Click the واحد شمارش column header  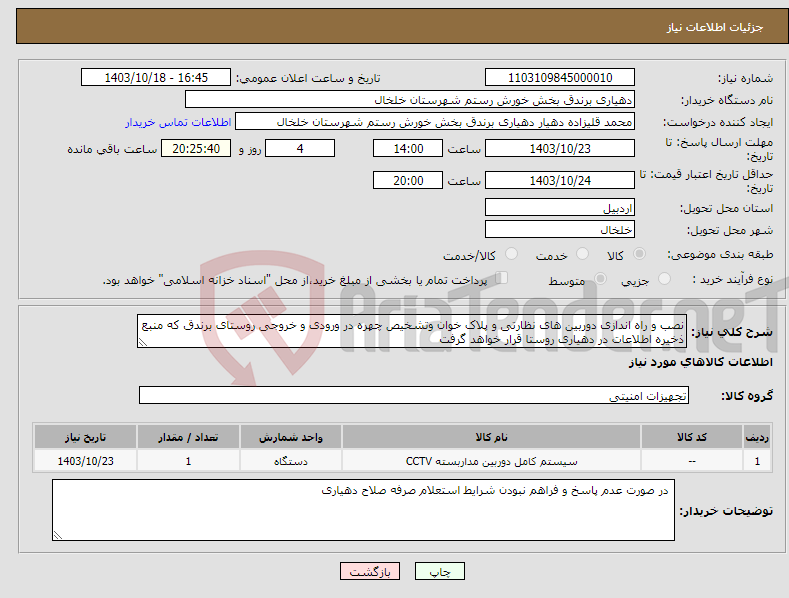pos(291,437)
